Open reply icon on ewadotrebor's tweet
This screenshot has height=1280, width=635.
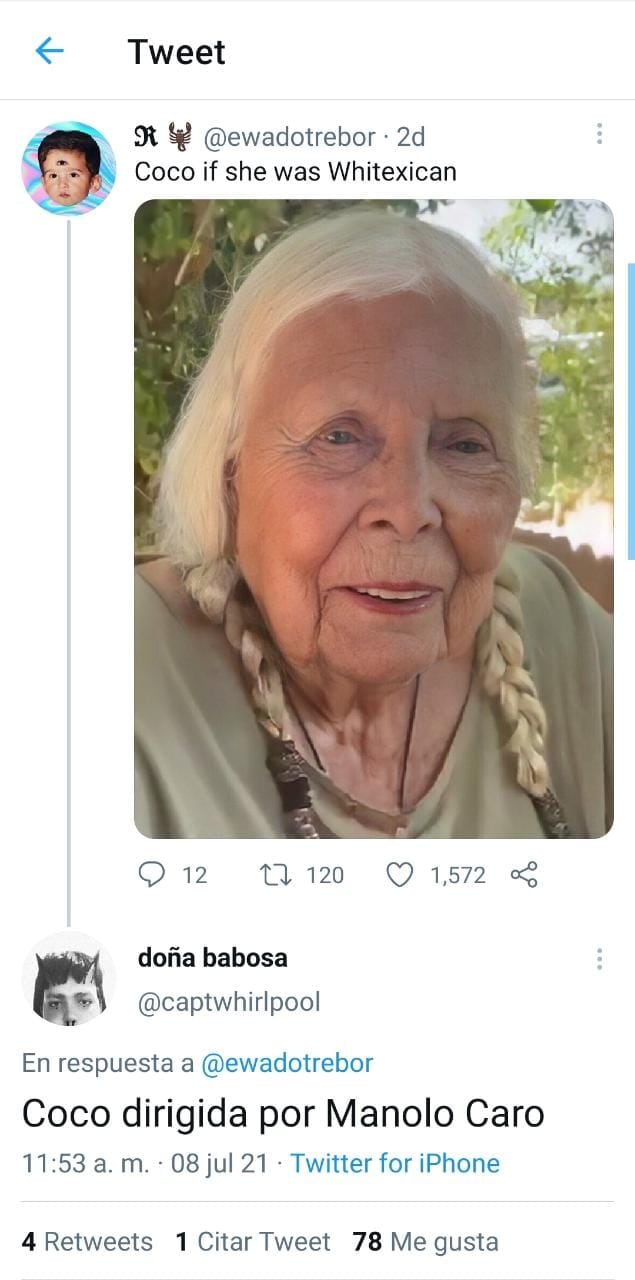[x=151, y=875]
